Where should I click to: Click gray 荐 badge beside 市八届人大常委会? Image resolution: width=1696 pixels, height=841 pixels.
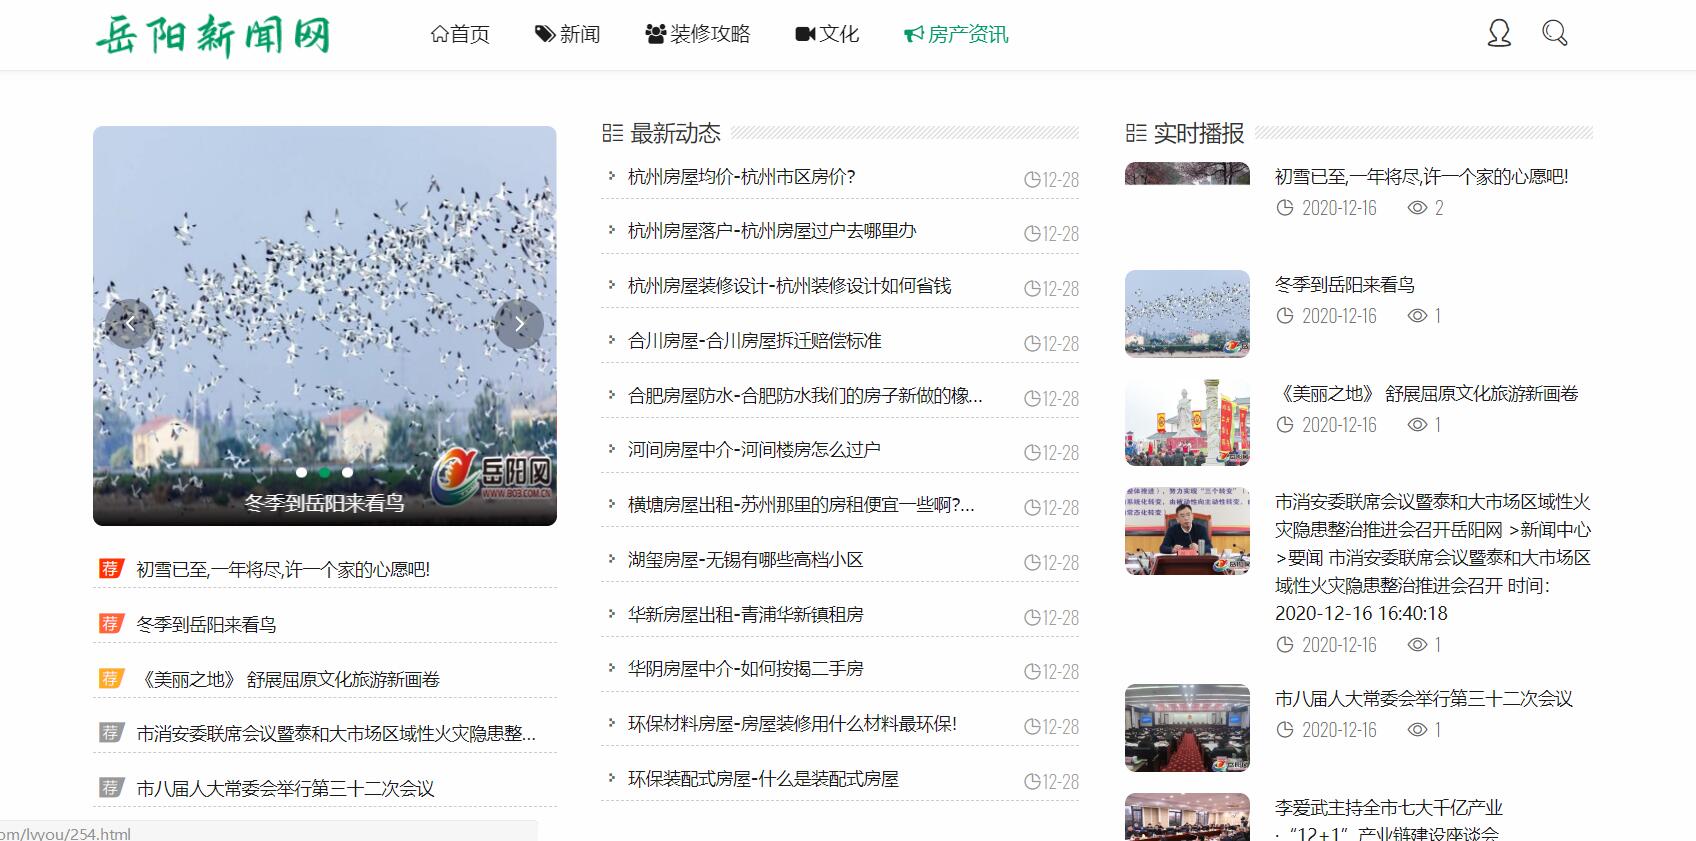(110, 788)
